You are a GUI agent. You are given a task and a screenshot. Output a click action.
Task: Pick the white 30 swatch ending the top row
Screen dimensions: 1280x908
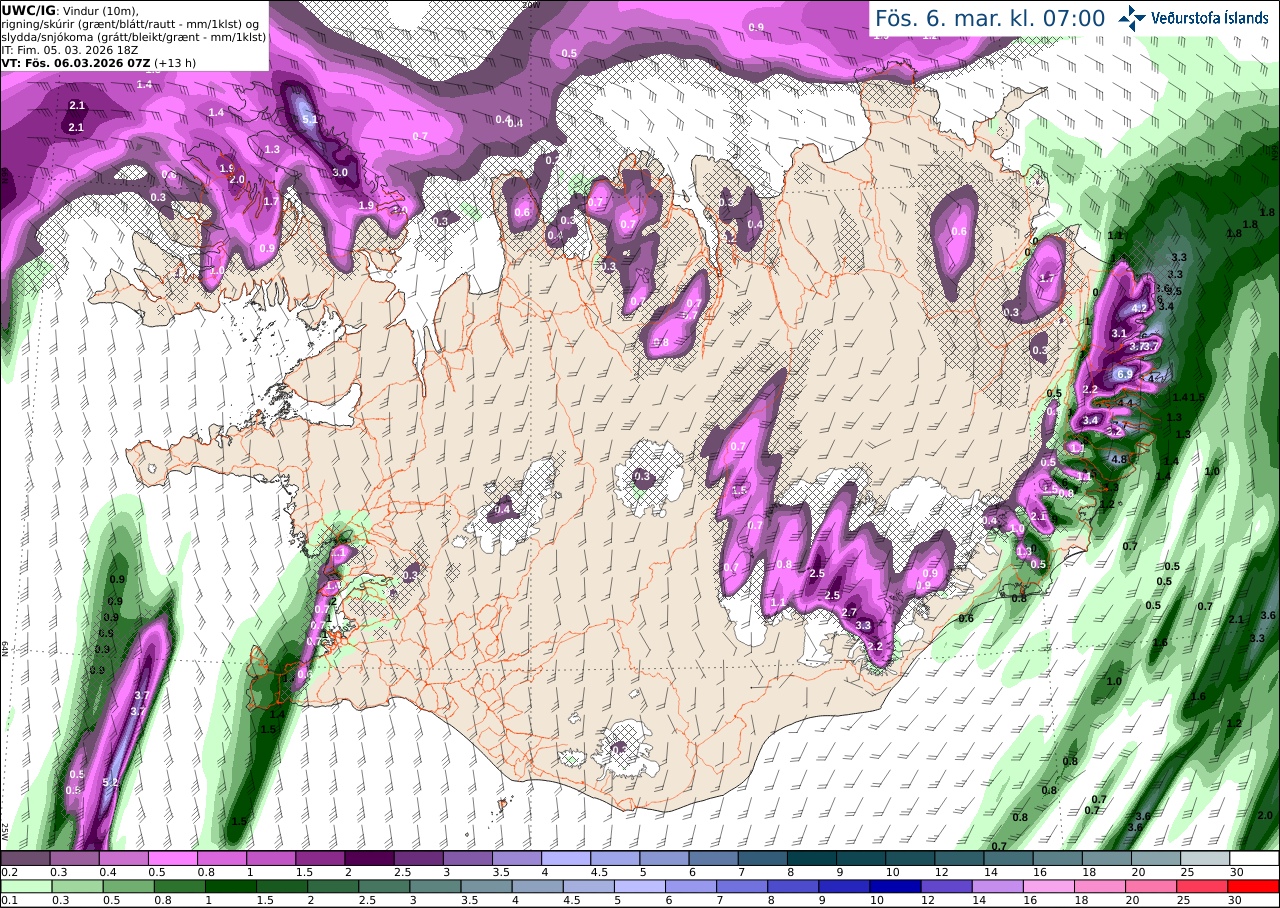click(1255, 858)
